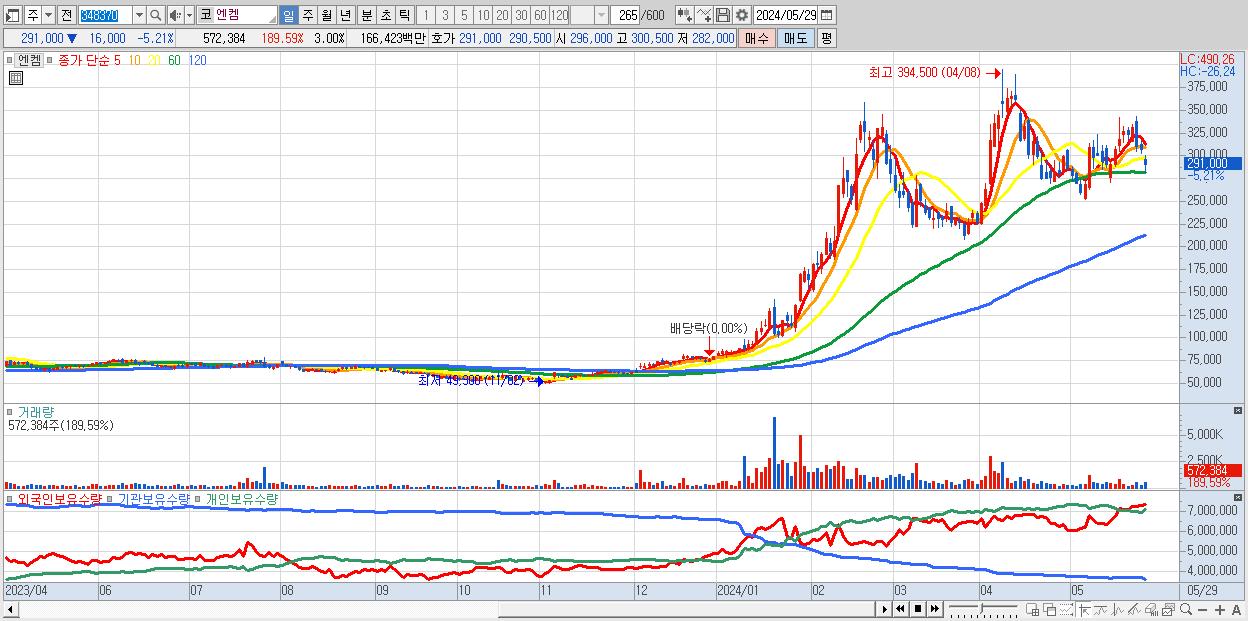Click the 개인보유수량 indicator label

[x=240, y=498]
